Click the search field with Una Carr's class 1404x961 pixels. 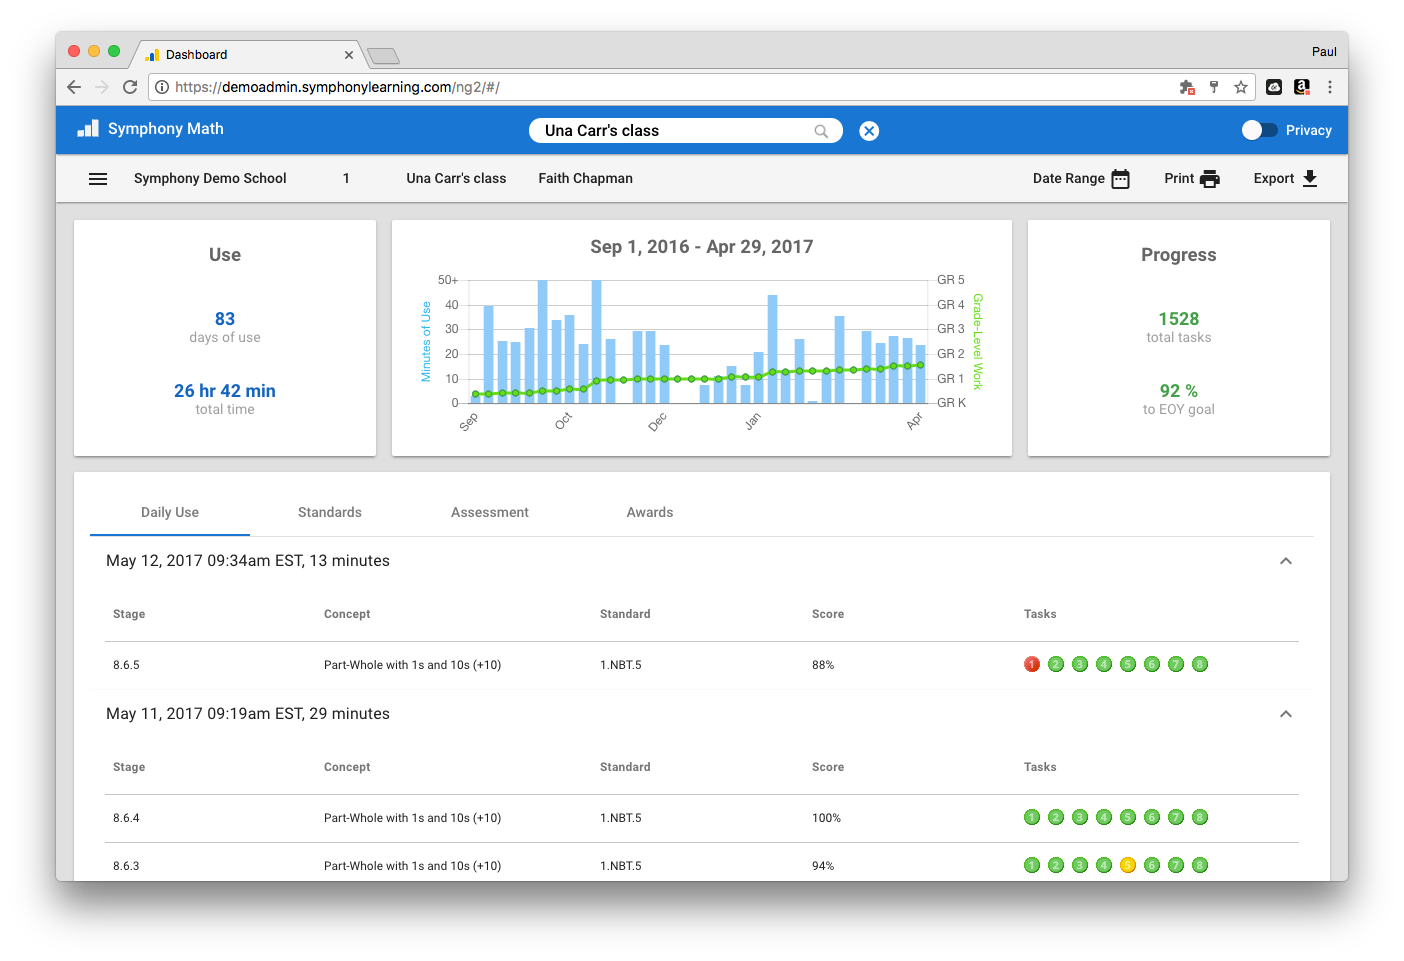point(685,131)
